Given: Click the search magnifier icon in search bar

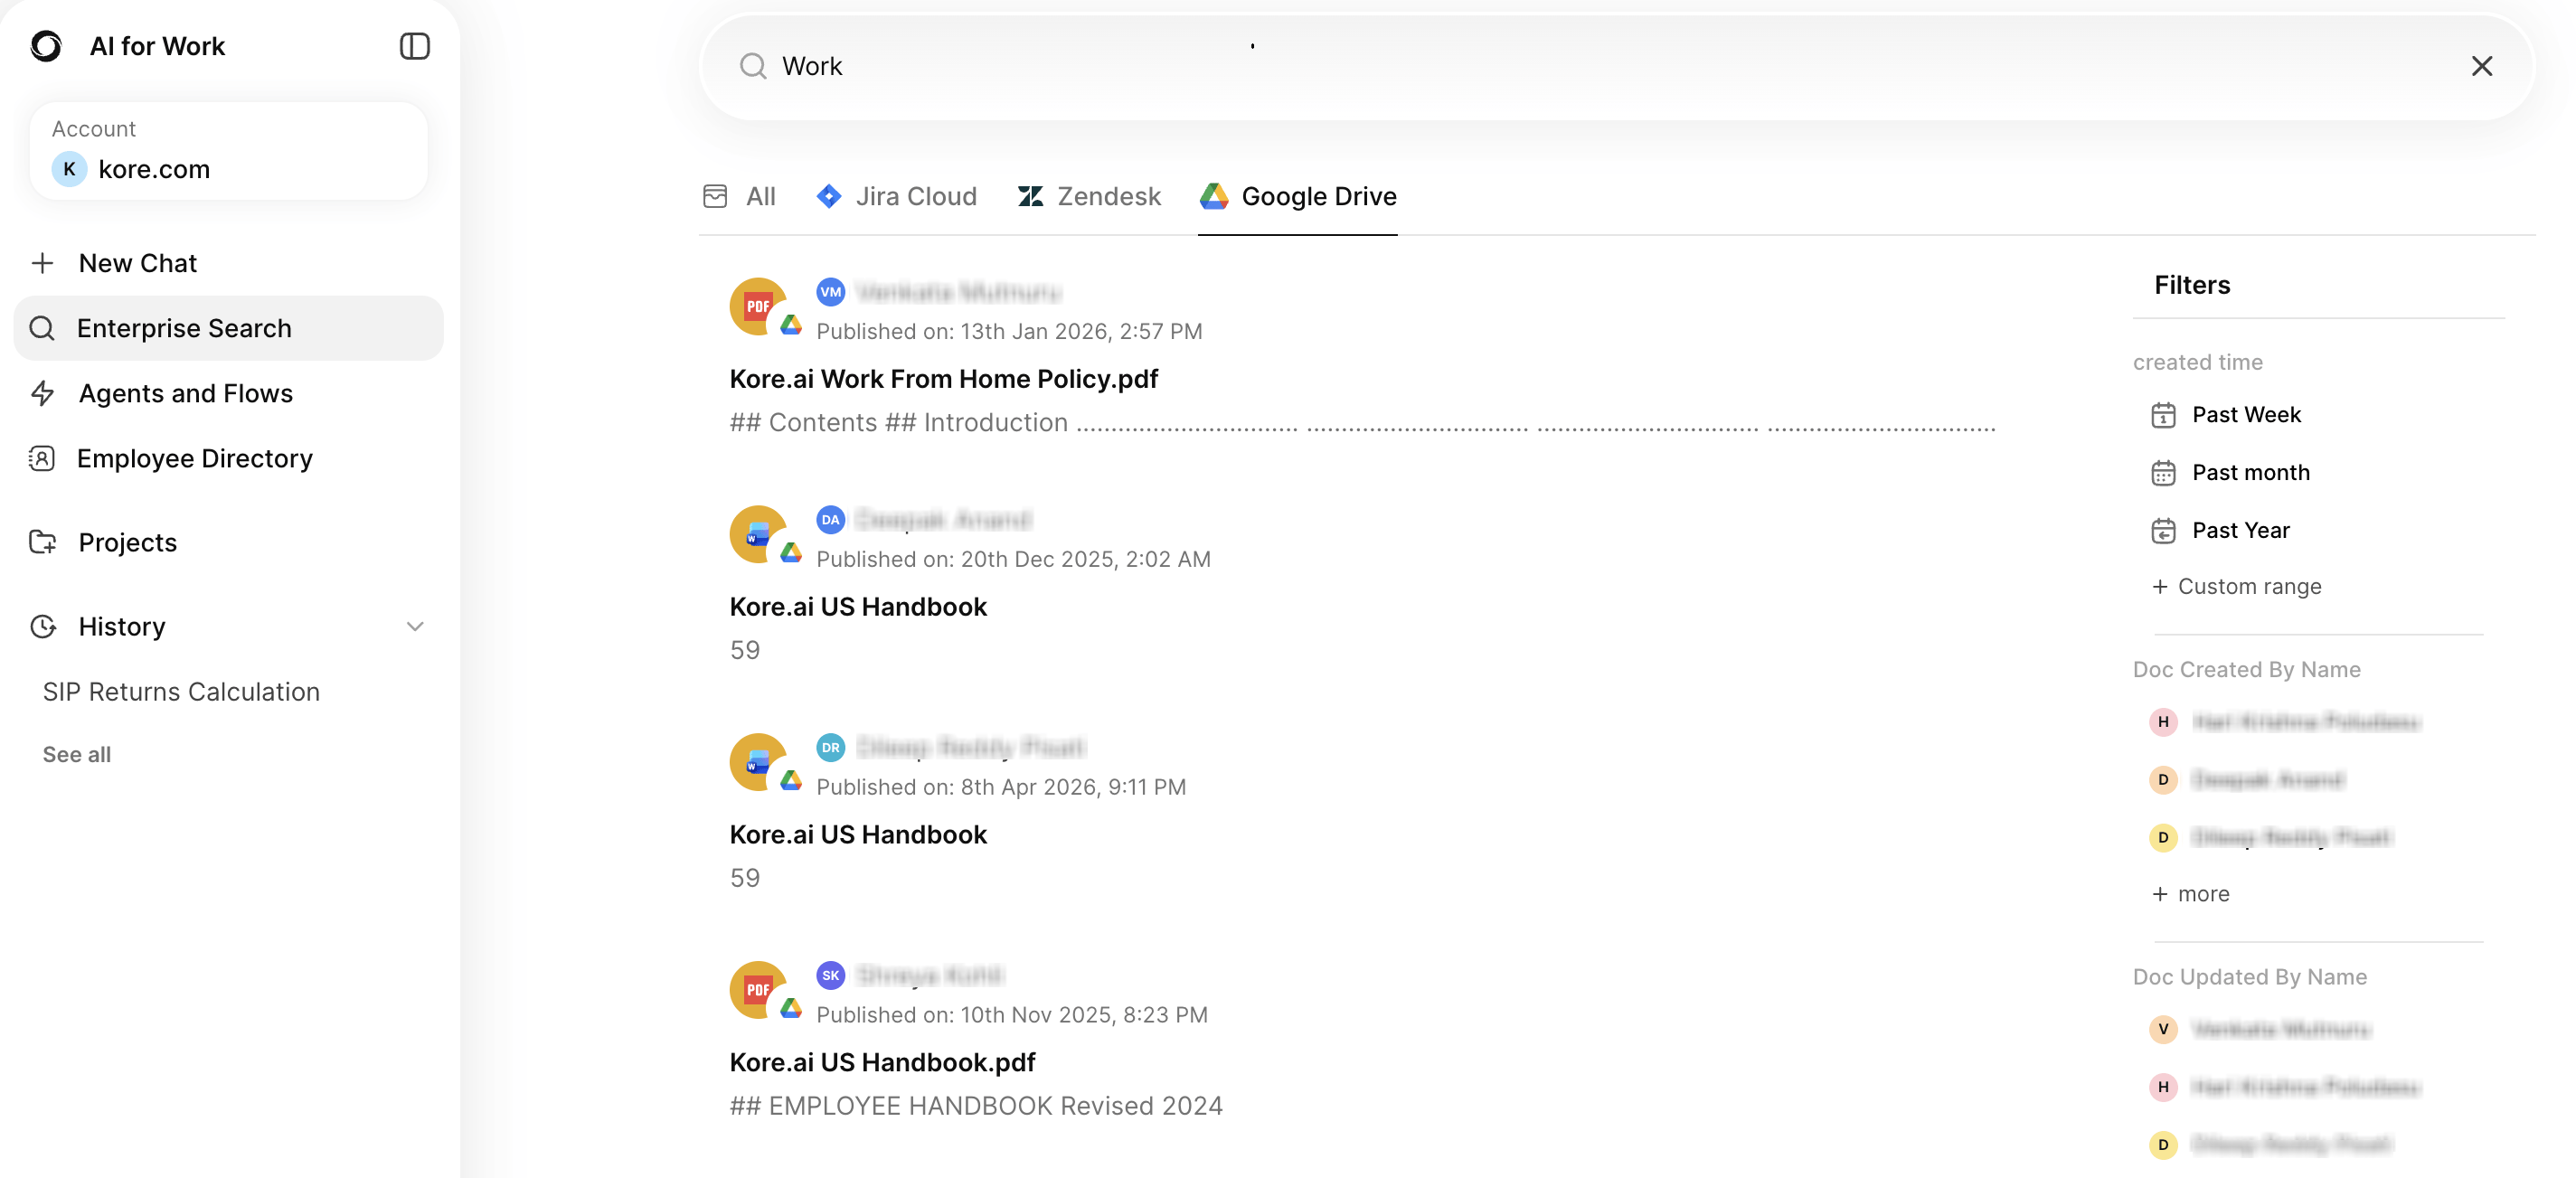Looking at the screenshot, I should coord(752,66).
